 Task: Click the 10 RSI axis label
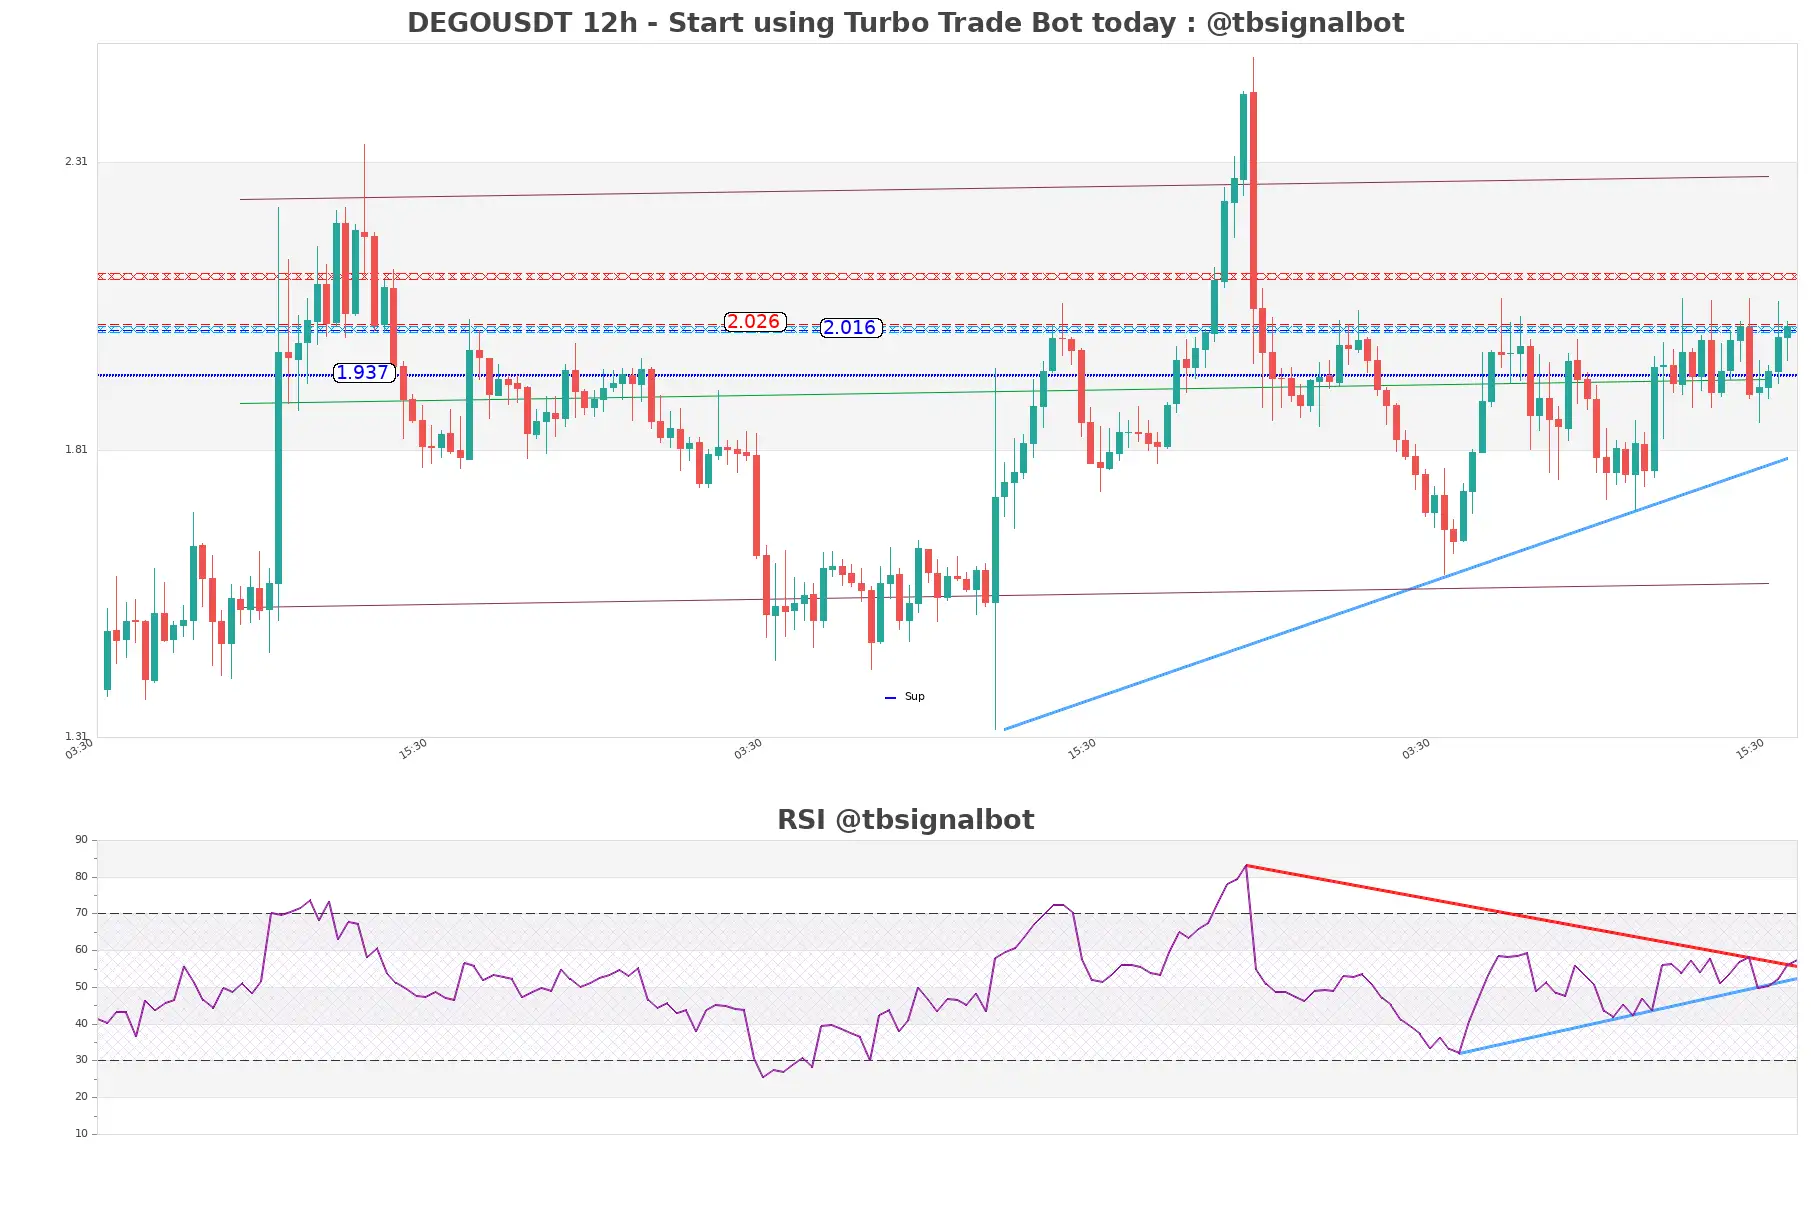(x=81, y=1134)
